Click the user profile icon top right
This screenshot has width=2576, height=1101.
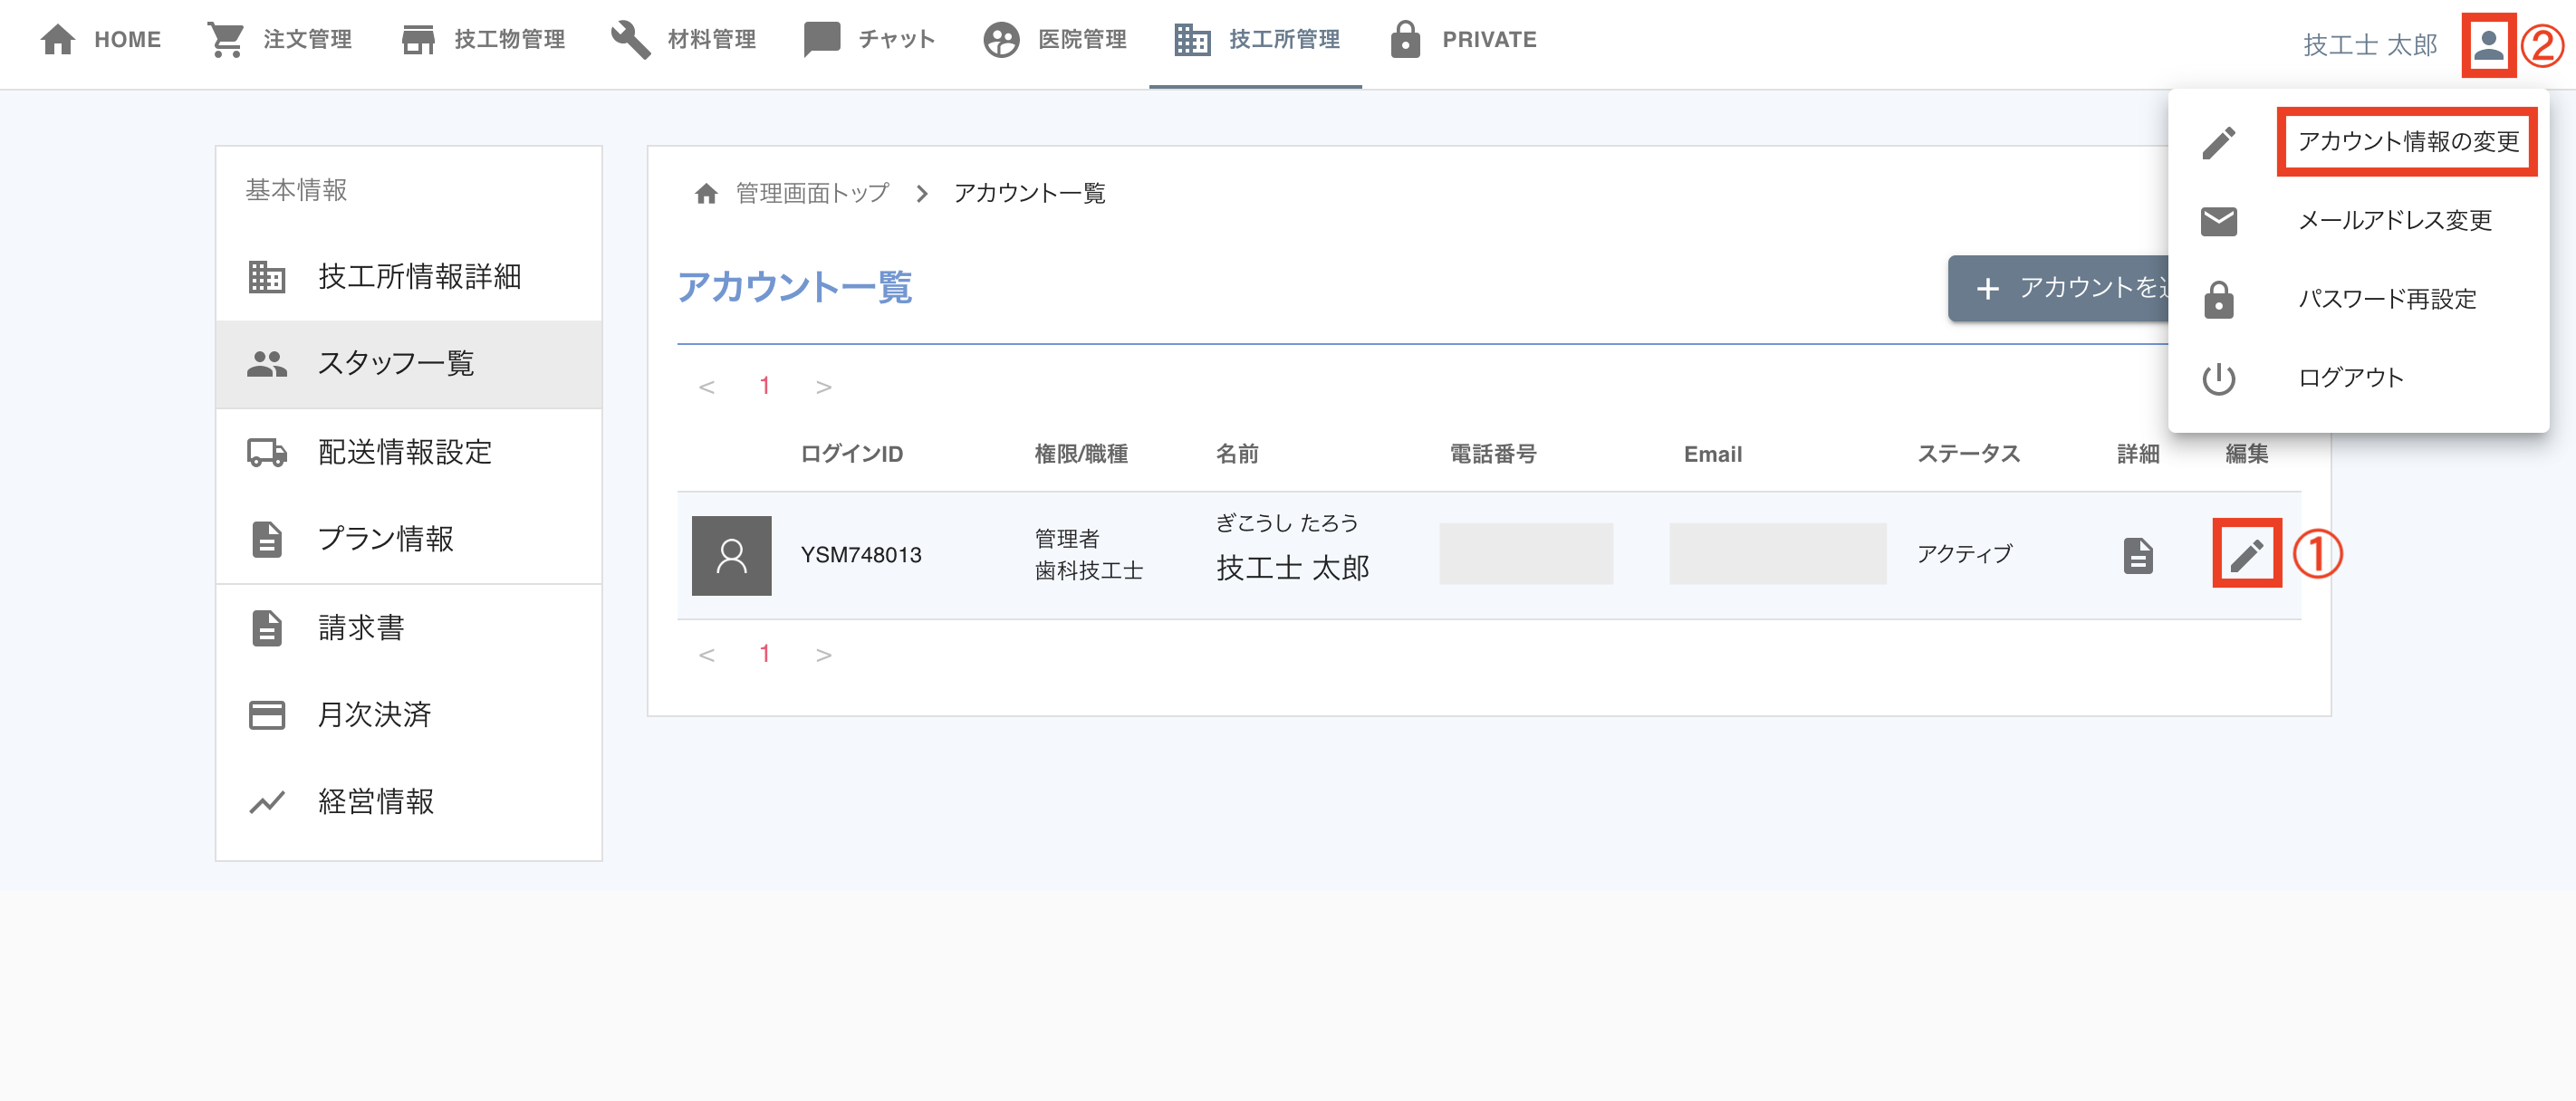tap(2487, 45)
